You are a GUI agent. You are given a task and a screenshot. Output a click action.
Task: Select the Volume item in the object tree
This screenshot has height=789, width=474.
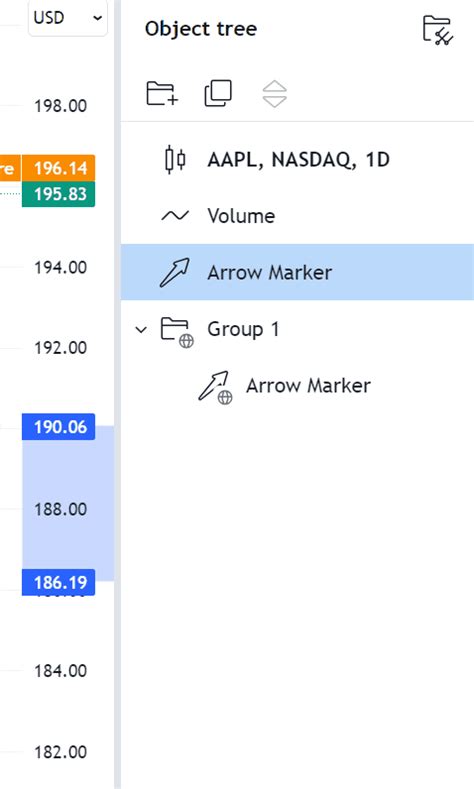[x=297, y=216]
